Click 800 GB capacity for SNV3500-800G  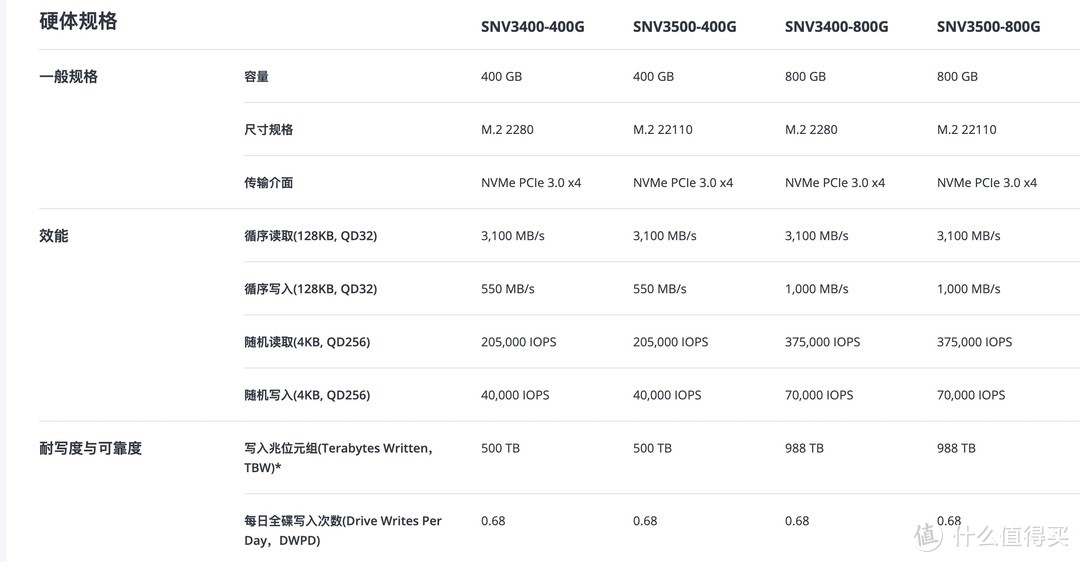coord(957,76)
